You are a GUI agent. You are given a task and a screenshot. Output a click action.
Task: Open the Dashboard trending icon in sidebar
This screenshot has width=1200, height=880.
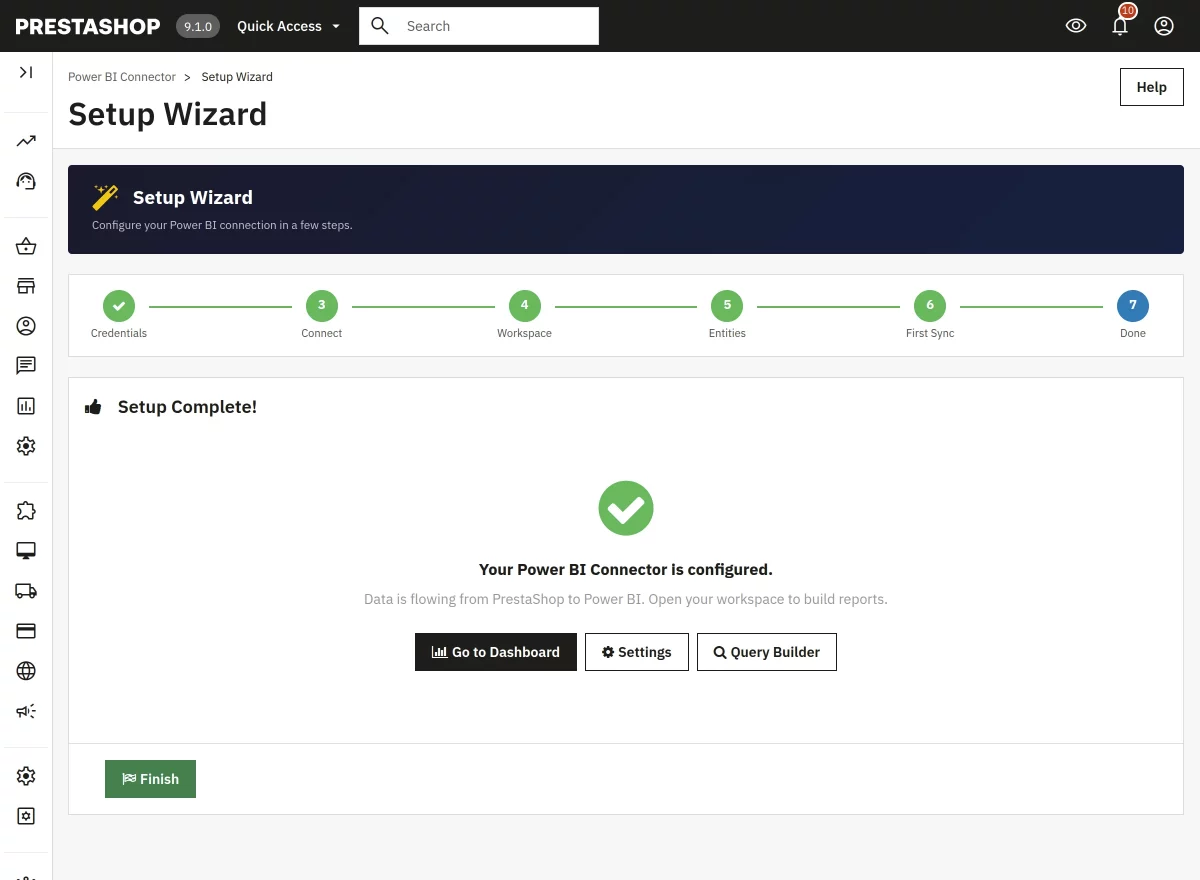26,141
